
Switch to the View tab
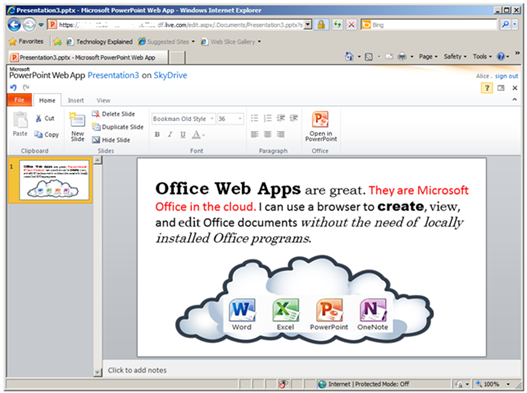[103, 100]
